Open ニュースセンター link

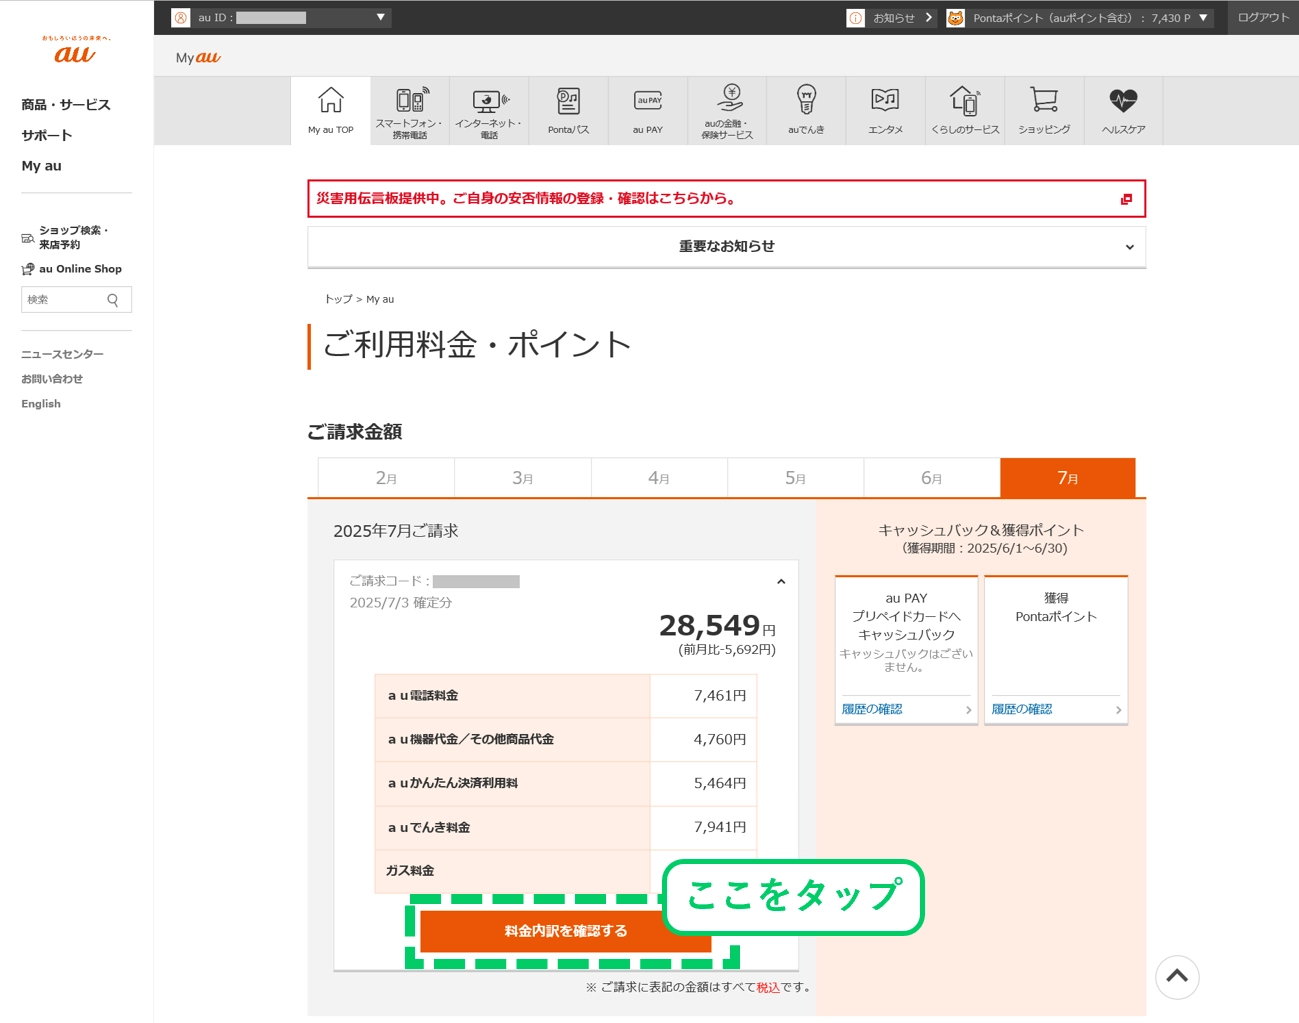point(62,354)
